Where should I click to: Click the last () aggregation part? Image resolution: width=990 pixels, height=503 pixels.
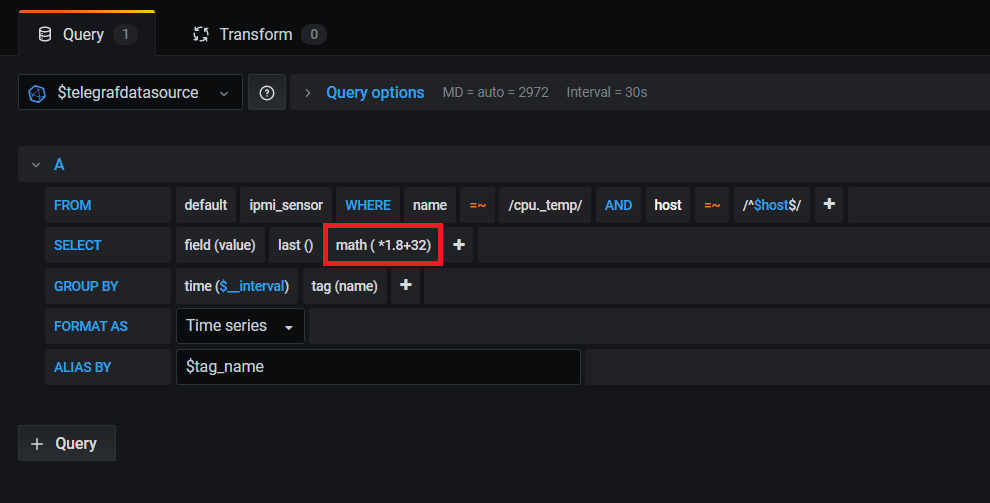295,245
